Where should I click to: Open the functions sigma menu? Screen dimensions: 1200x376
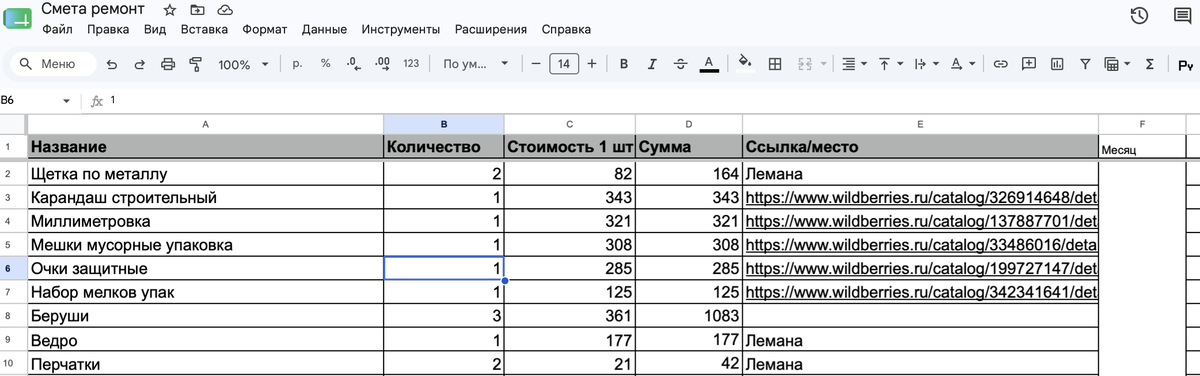tap(1149, 64)
